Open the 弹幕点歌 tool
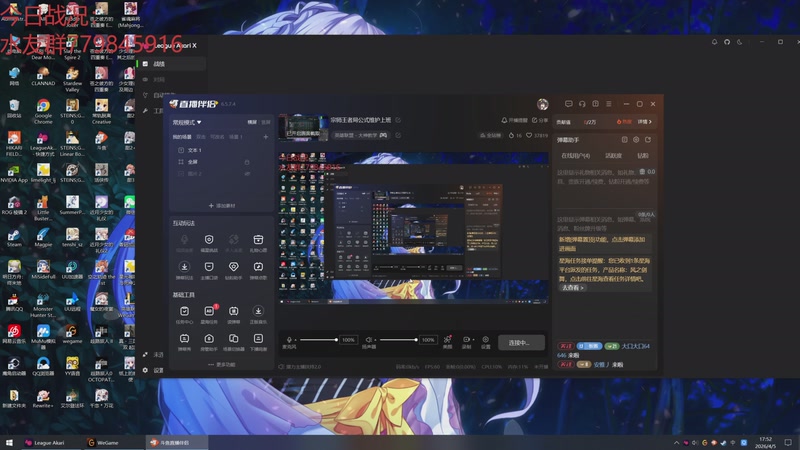The height and width of the screenshot is (450, 800). (258, 270)
